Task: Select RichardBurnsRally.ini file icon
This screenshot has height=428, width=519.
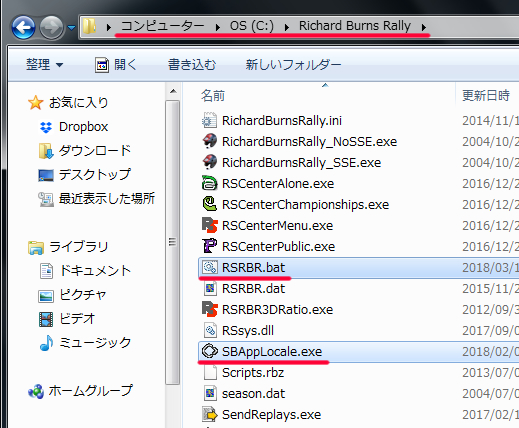Action: (210, 120)
